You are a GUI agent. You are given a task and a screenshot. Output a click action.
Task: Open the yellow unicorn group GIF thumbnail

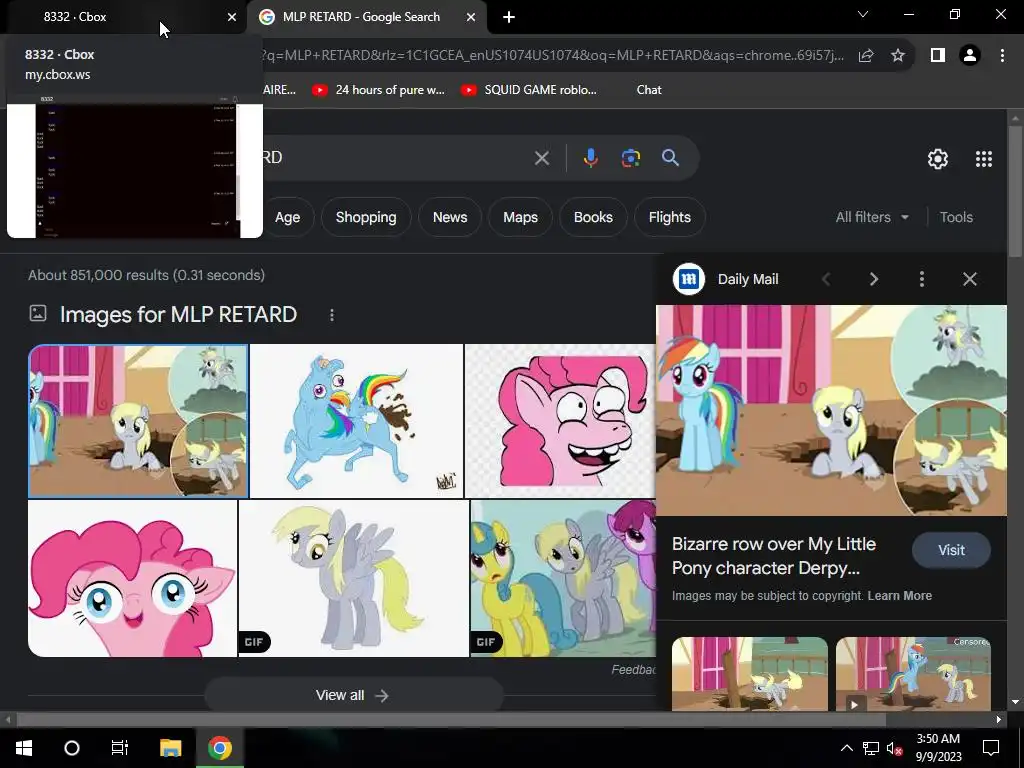[x=563, y=579]
